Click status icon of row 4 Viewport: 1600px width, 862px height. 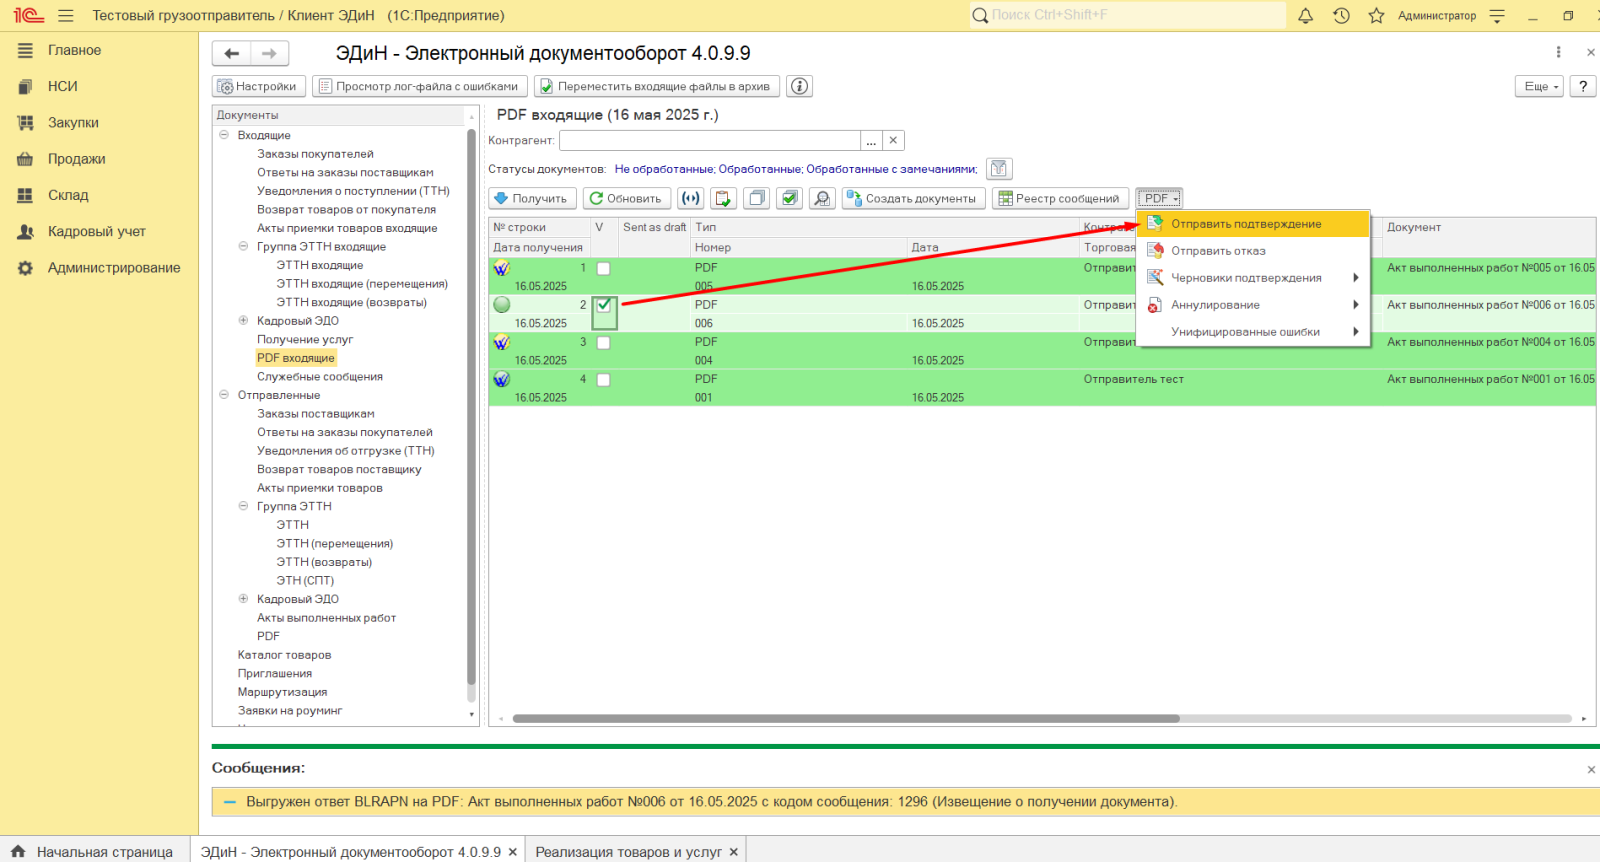coord(502,379)
